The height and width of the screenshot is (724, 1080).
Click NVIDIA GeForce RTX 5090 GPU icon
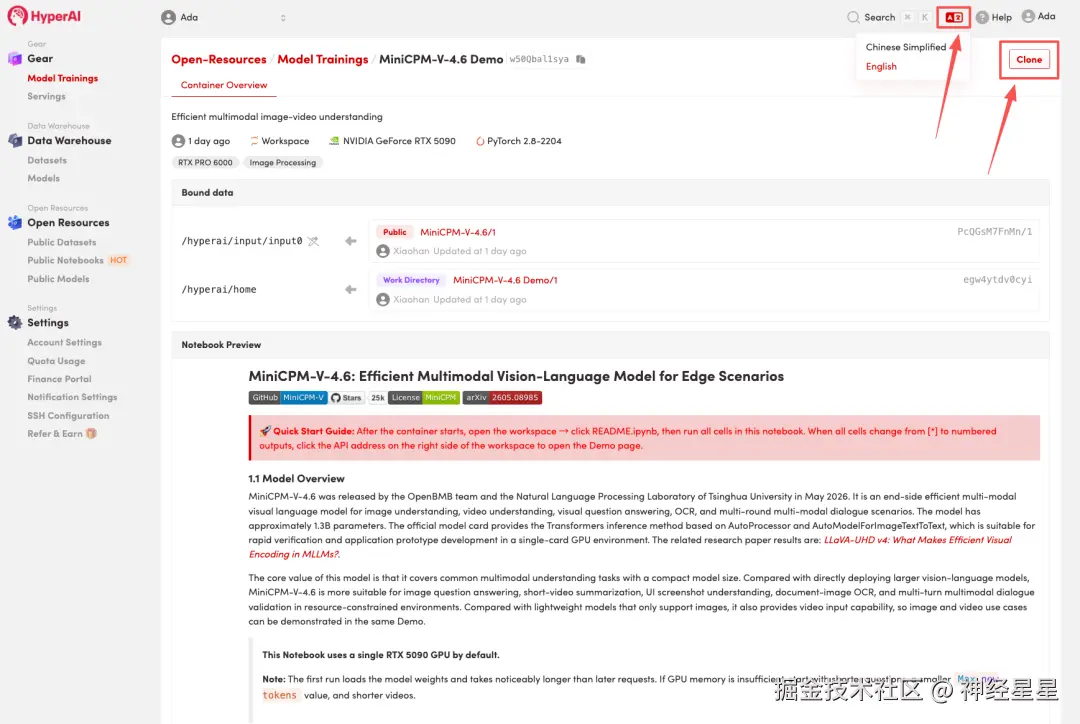tap(334, 141)
